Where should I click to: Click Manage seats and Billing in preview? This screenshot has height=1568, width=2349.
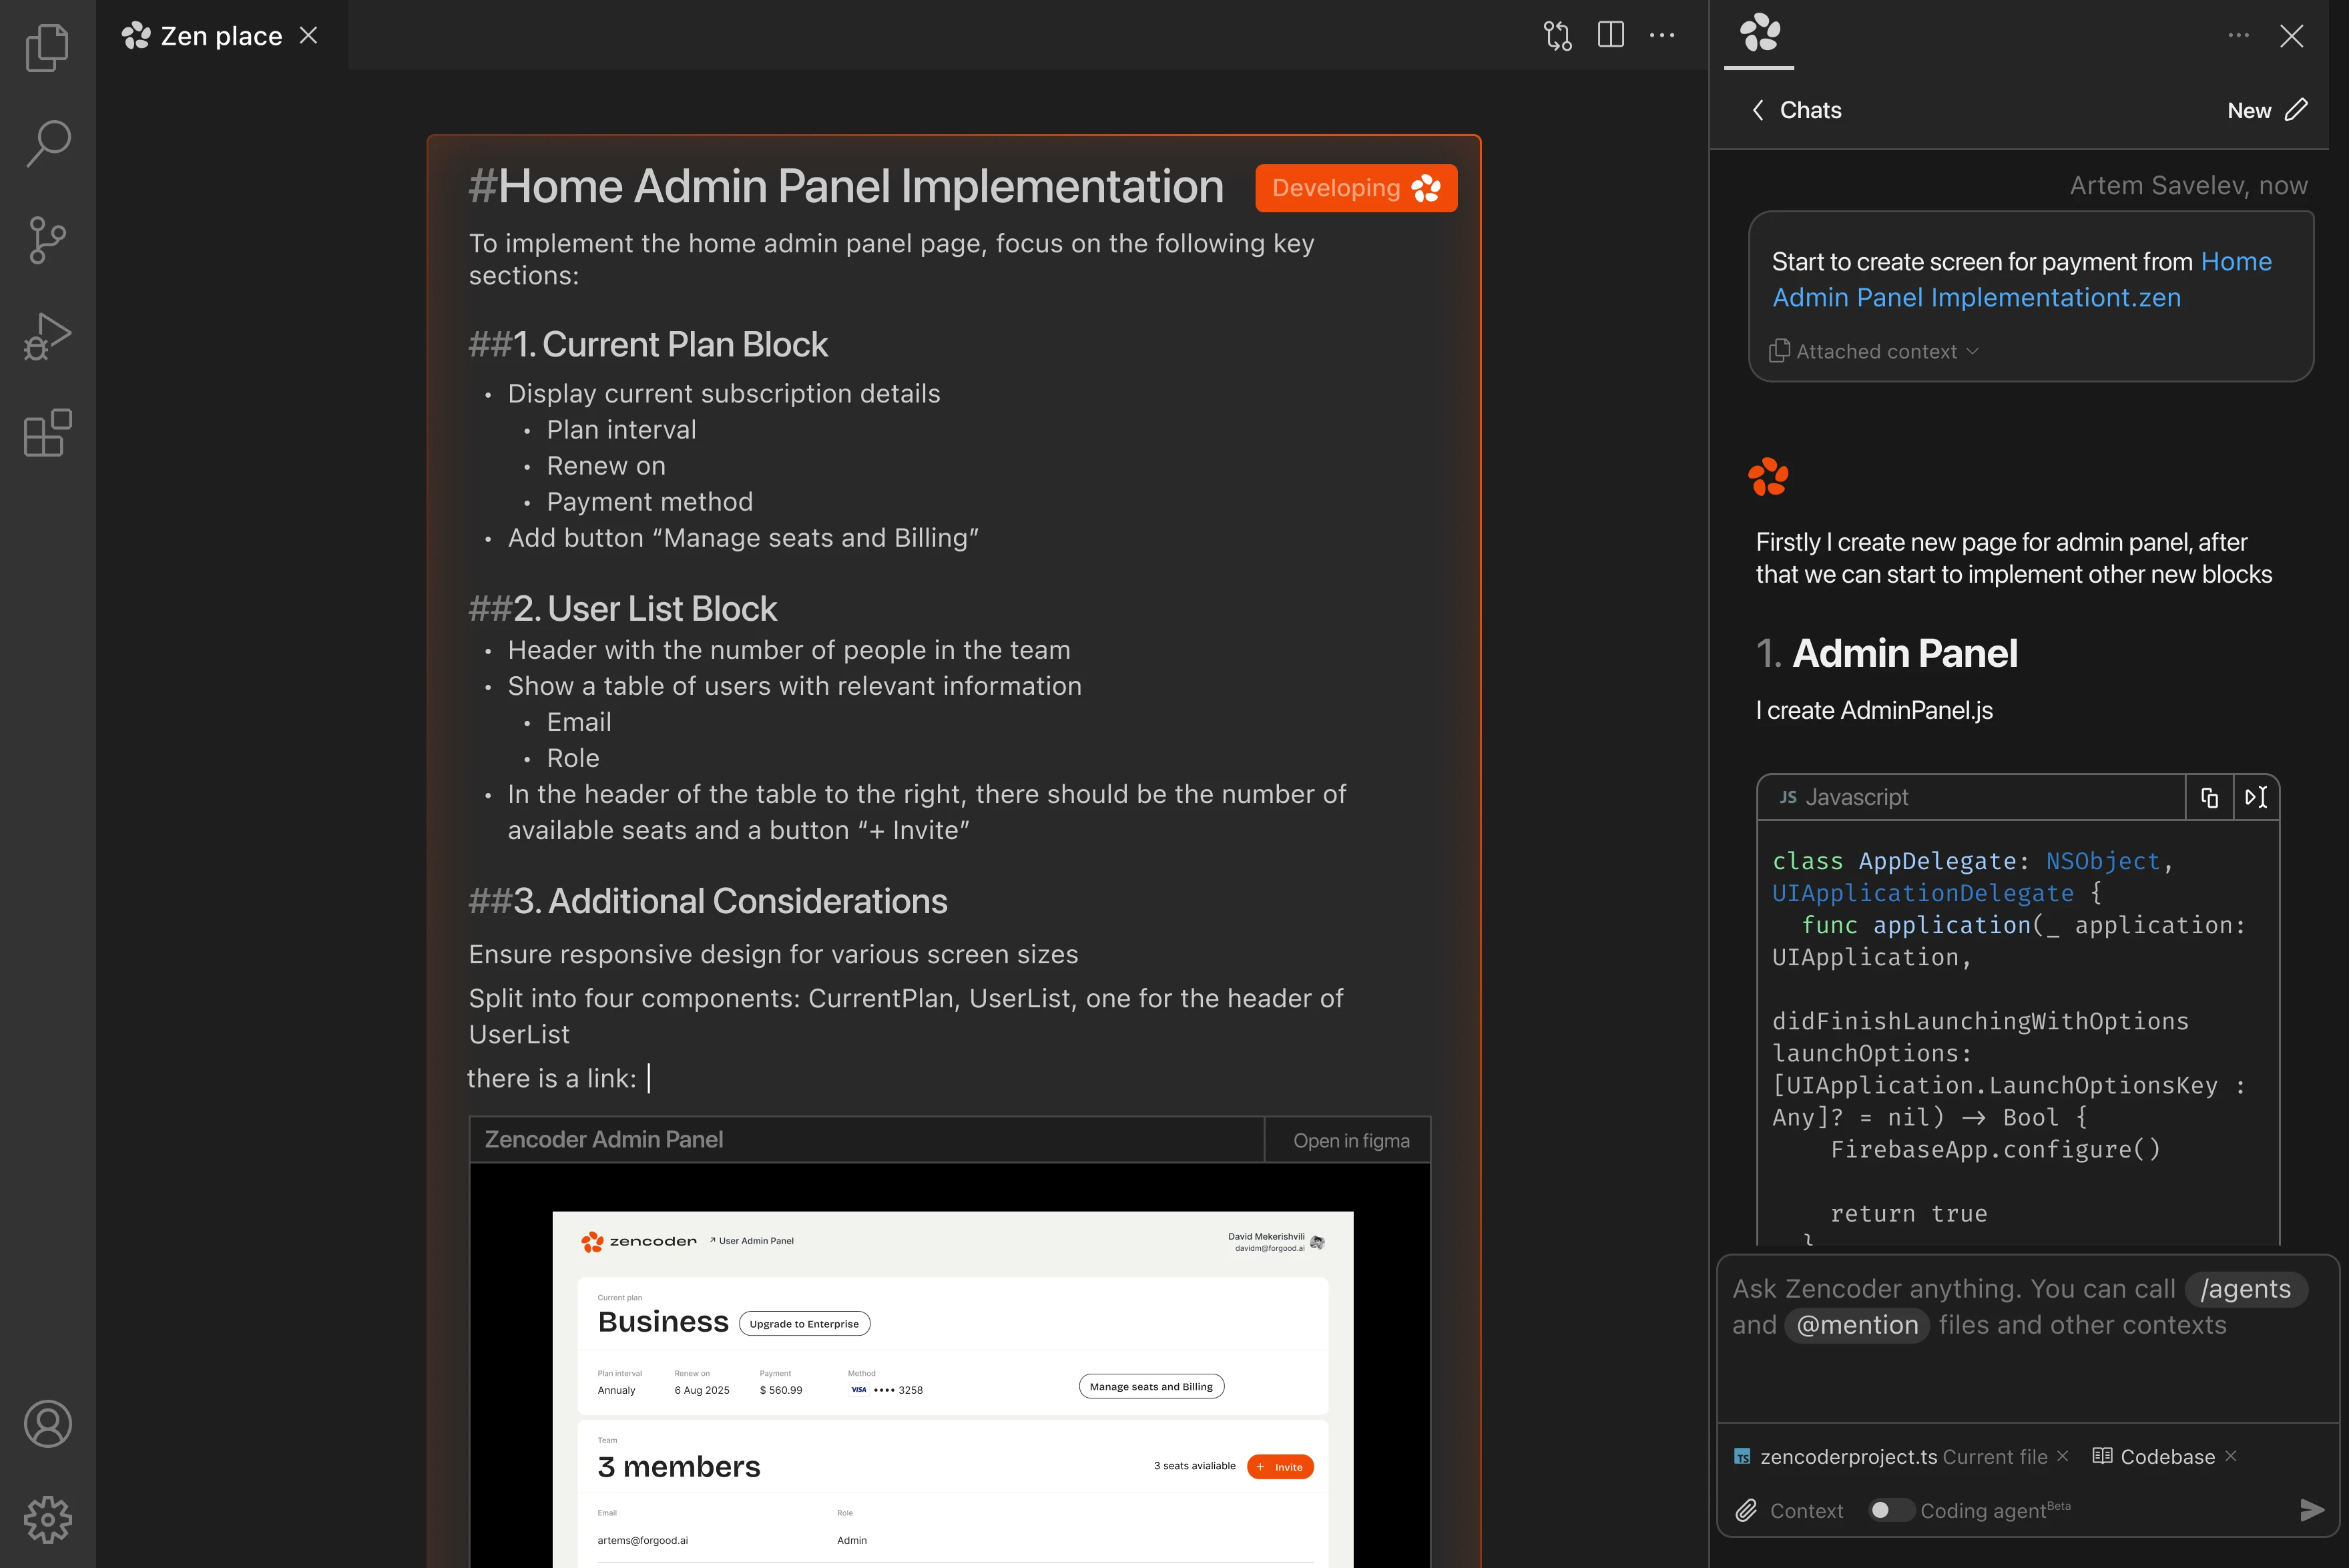pyautogui.click(x=1151, y=1387)
